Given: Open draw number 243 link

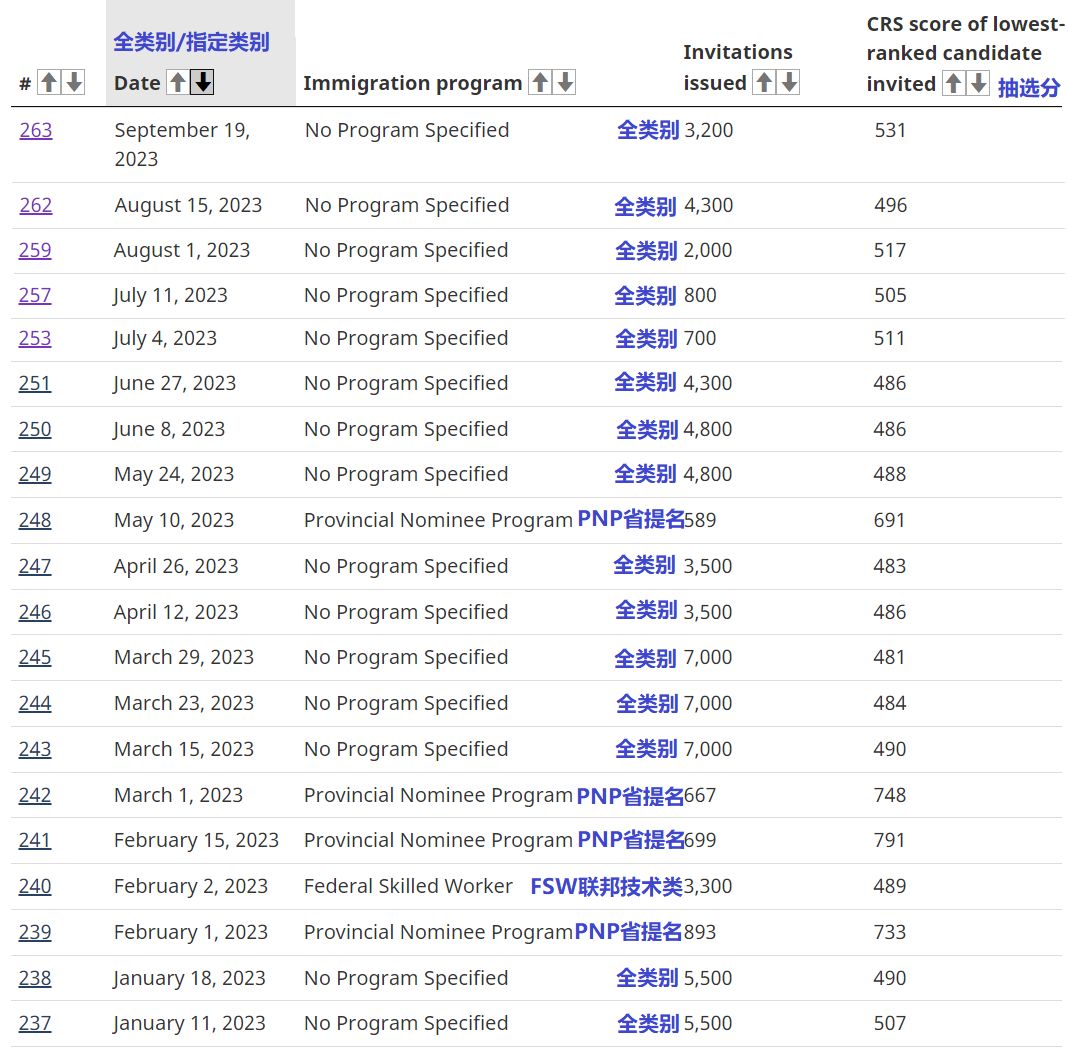Looking at the screenshot, I should click(35, 749).
